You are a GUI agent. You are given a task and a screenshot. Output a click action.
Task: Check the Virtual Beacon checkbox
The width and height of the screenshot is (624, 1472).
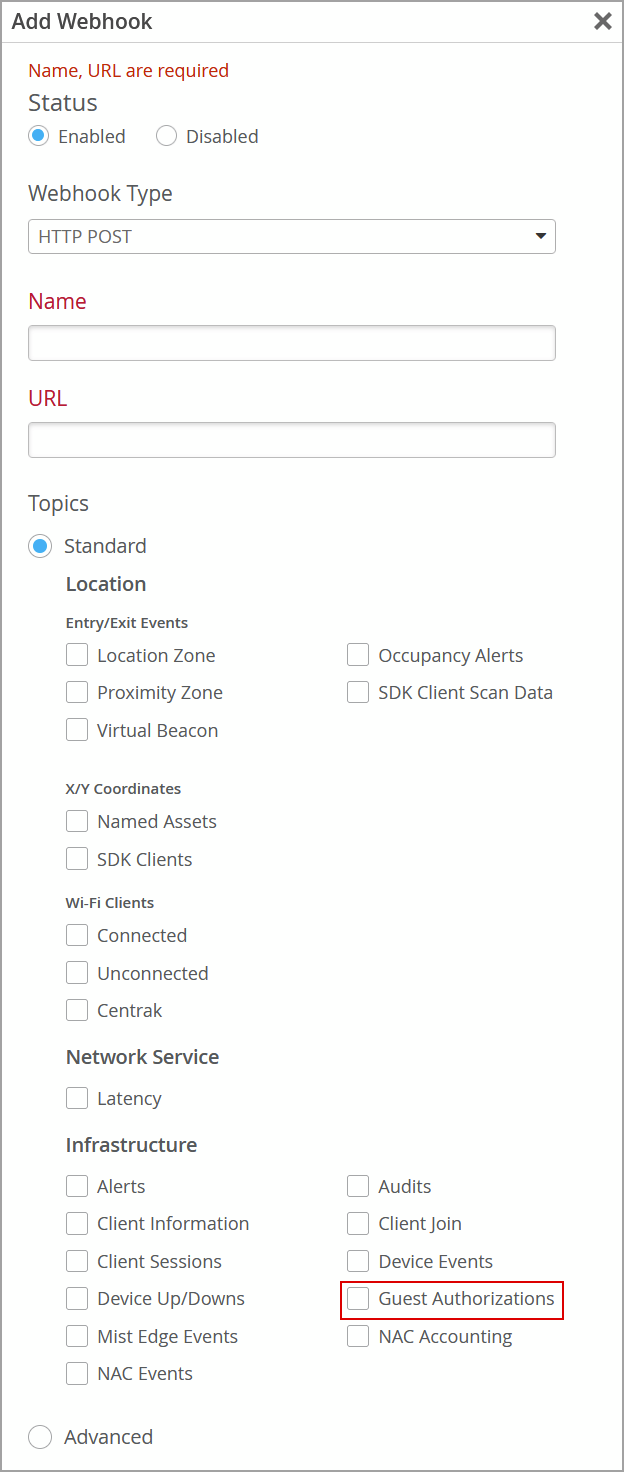[x=77, y=730]
